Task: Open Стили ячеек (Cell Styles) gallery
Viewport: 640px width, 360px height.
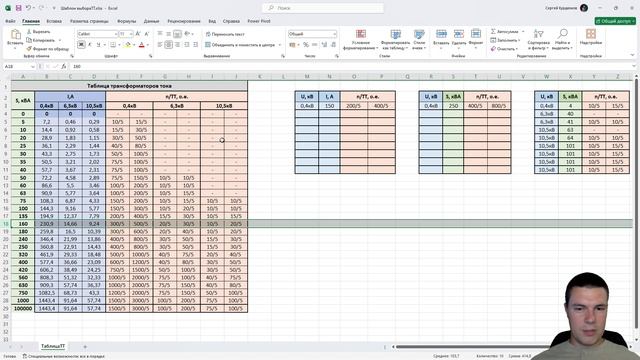Action: pos(419,40)
